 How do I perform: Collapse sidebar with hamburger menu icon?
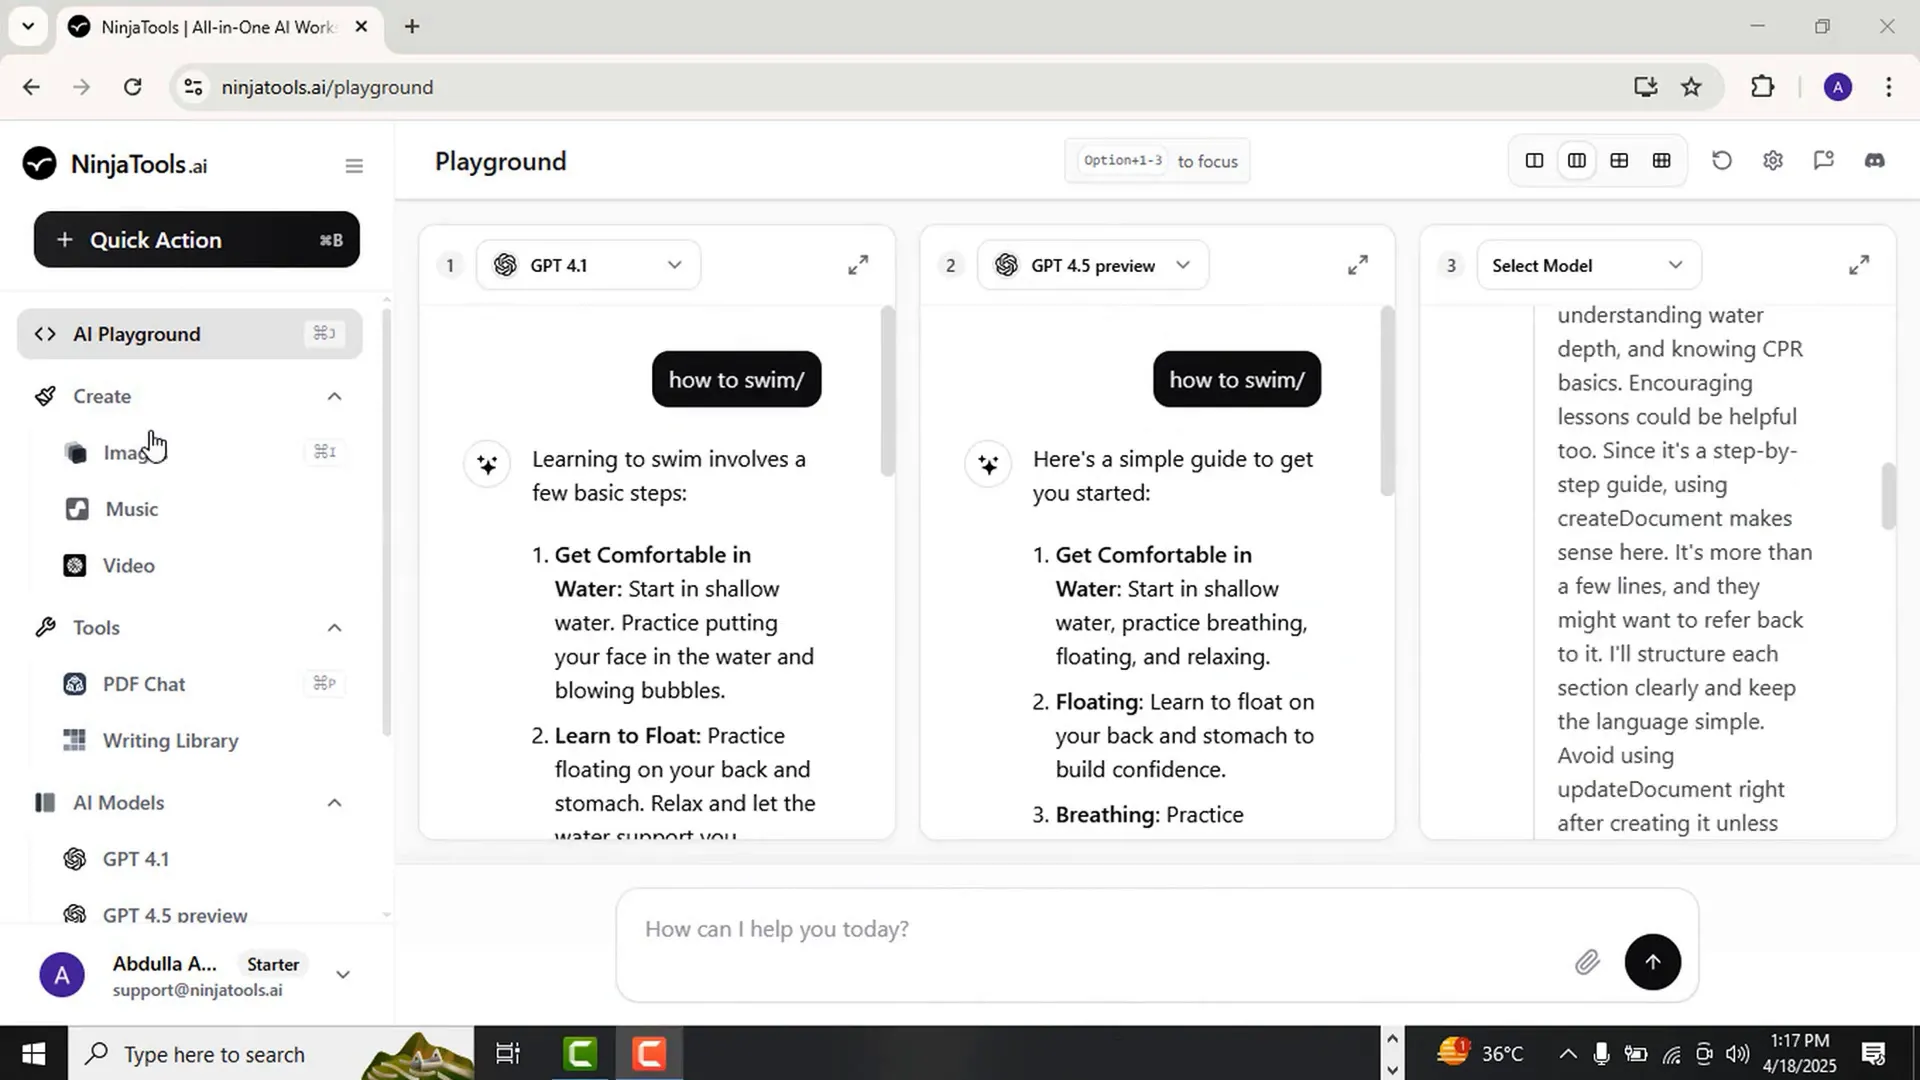(x=354, y=166)
